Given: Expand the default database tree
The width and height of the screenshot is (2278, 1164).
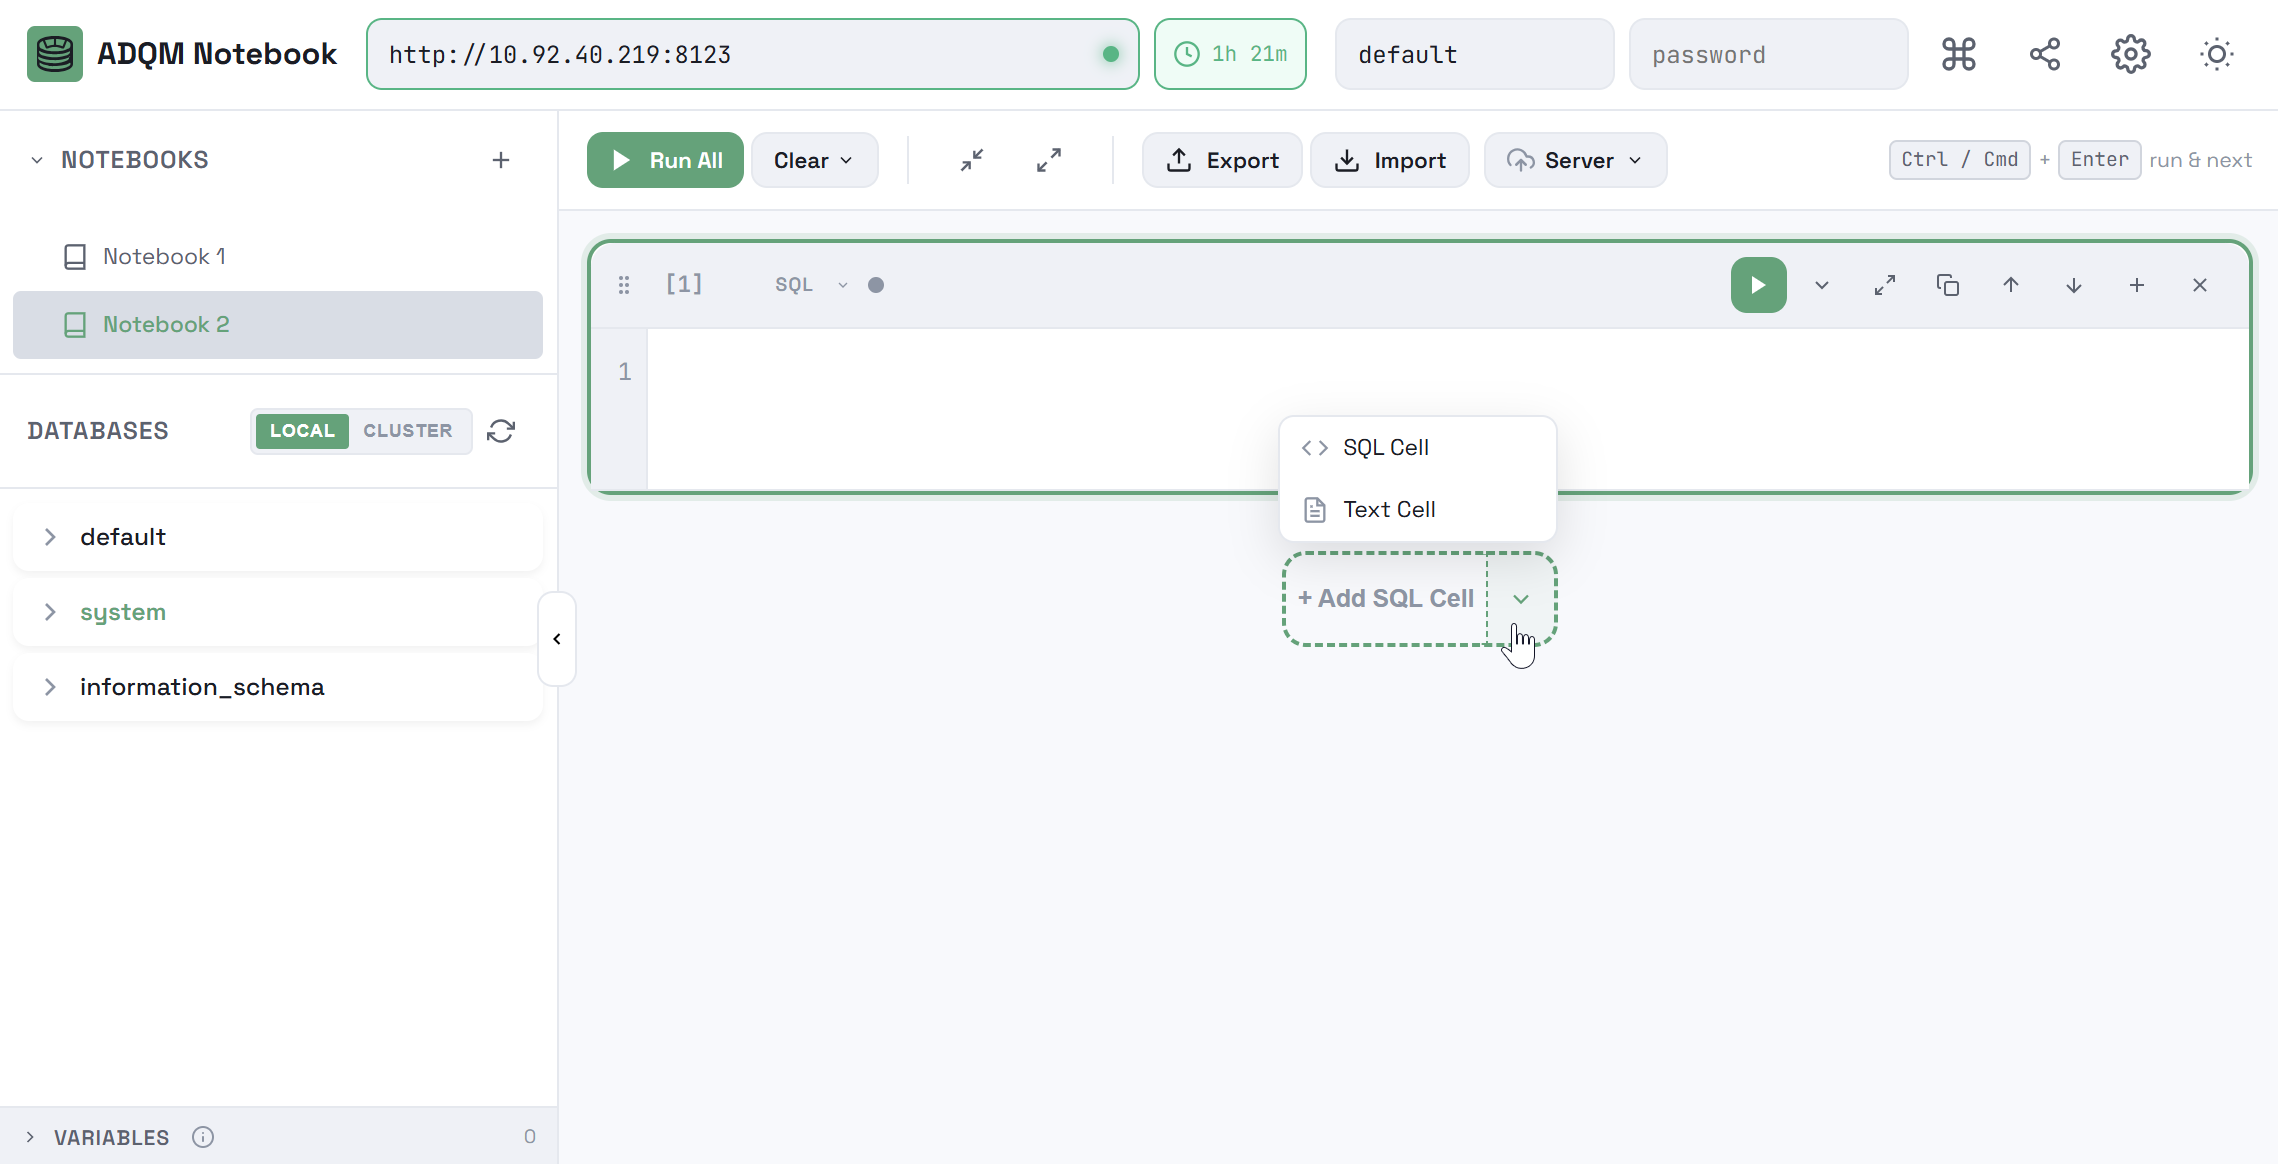Looking at the screenshot, I should [50, 537].
